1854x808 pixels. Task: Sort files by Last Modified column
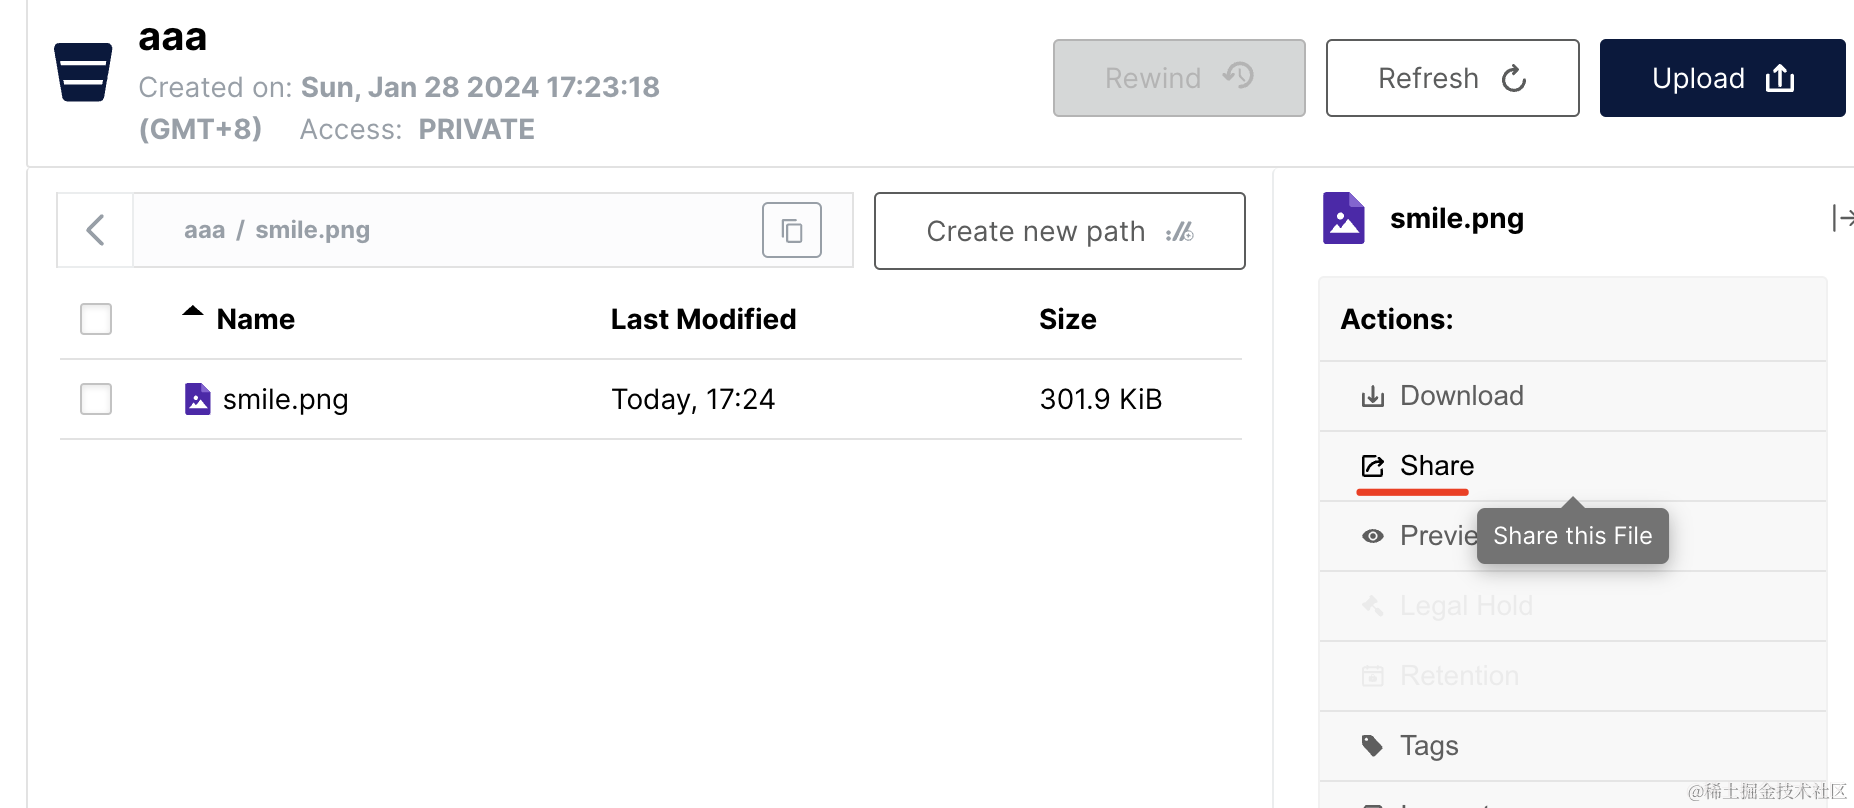703,319
